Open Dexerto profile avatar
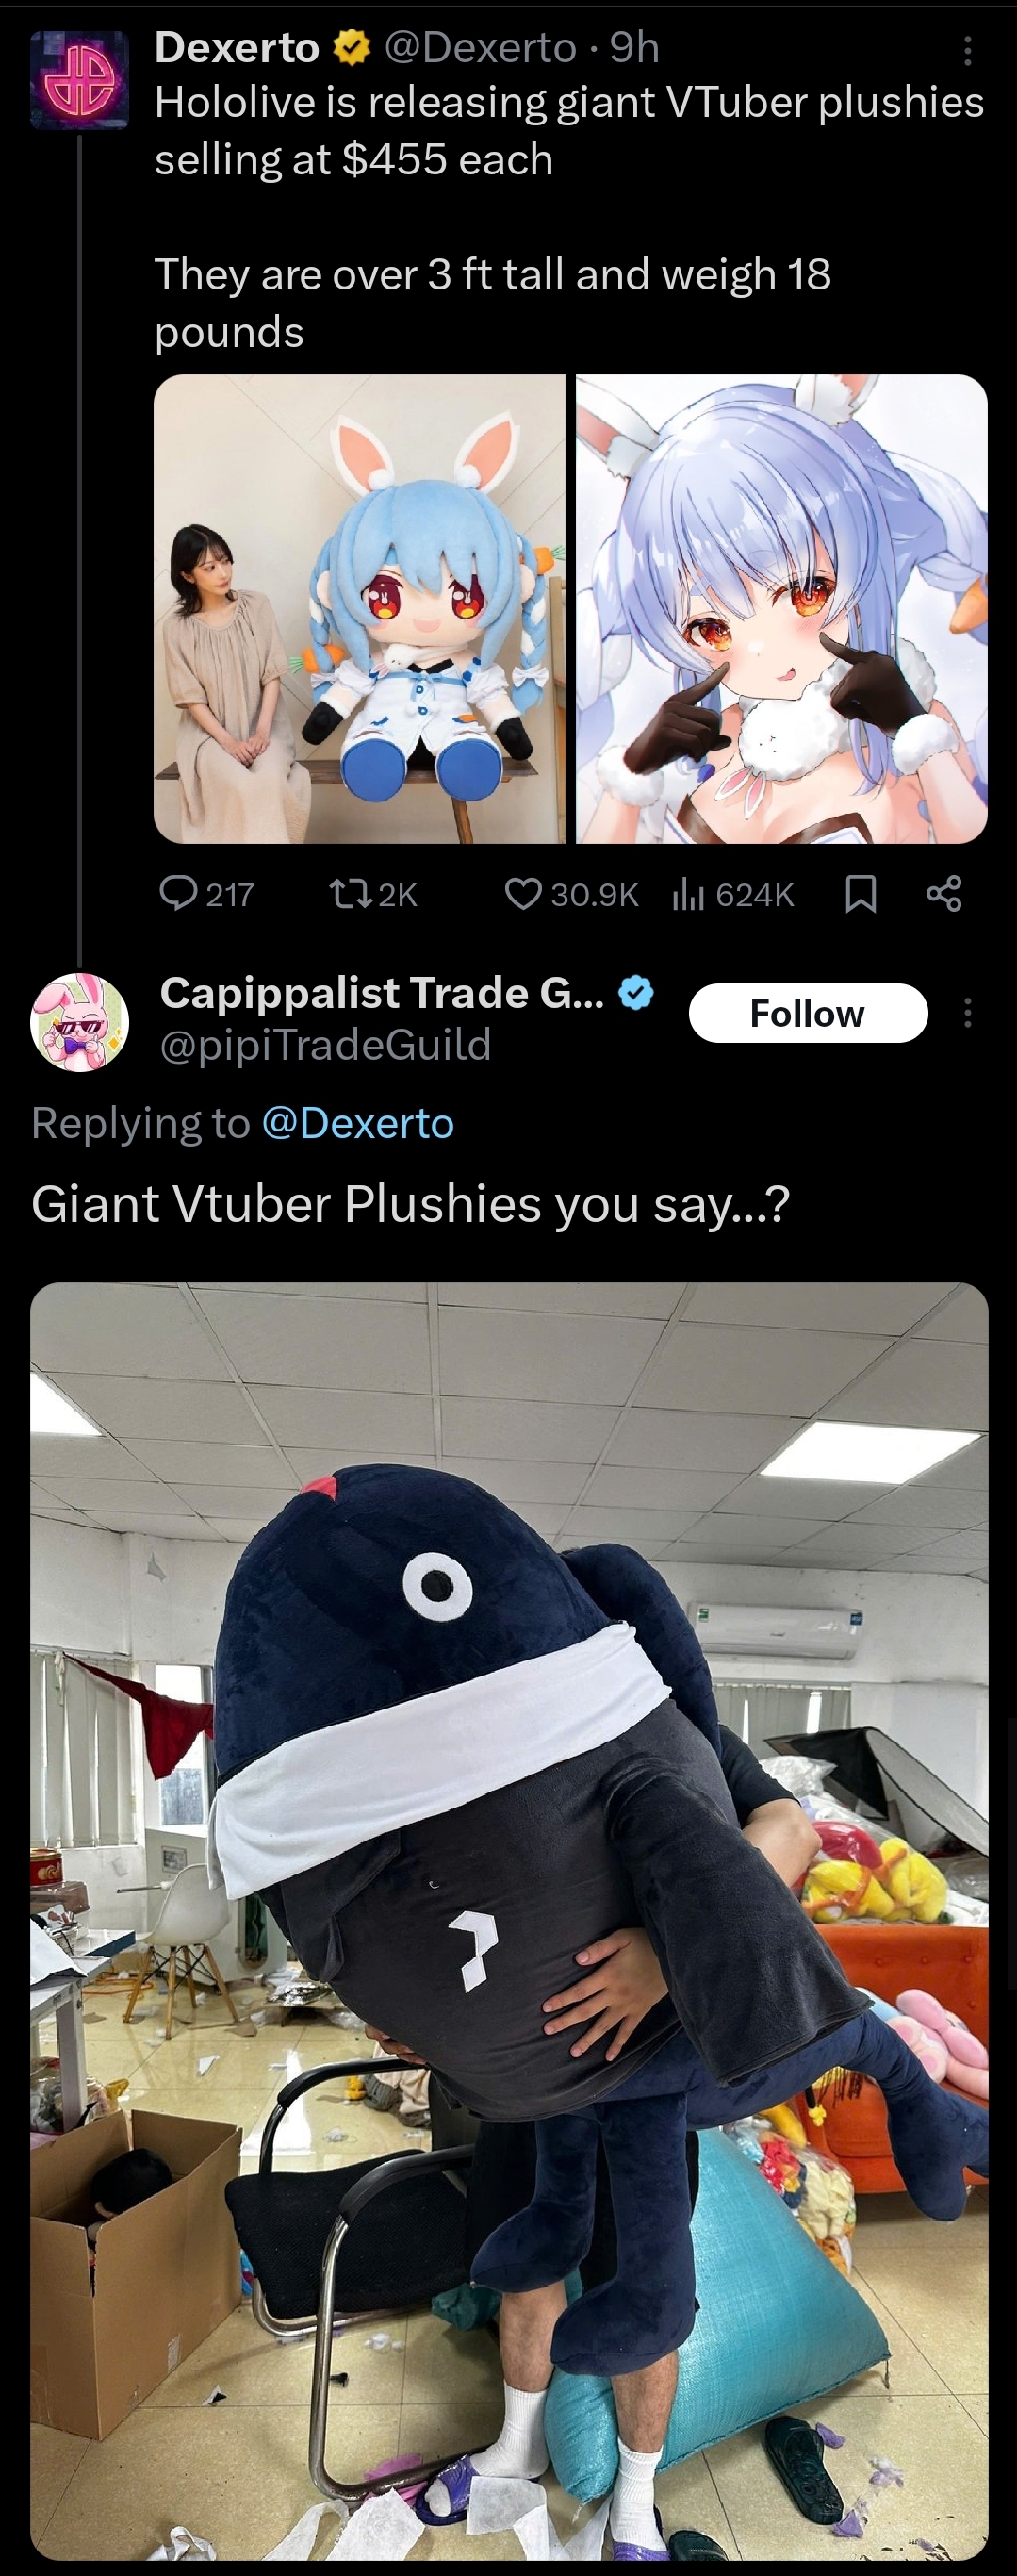The height and width of the screenshot is (2576, 1017). (80, 80)
